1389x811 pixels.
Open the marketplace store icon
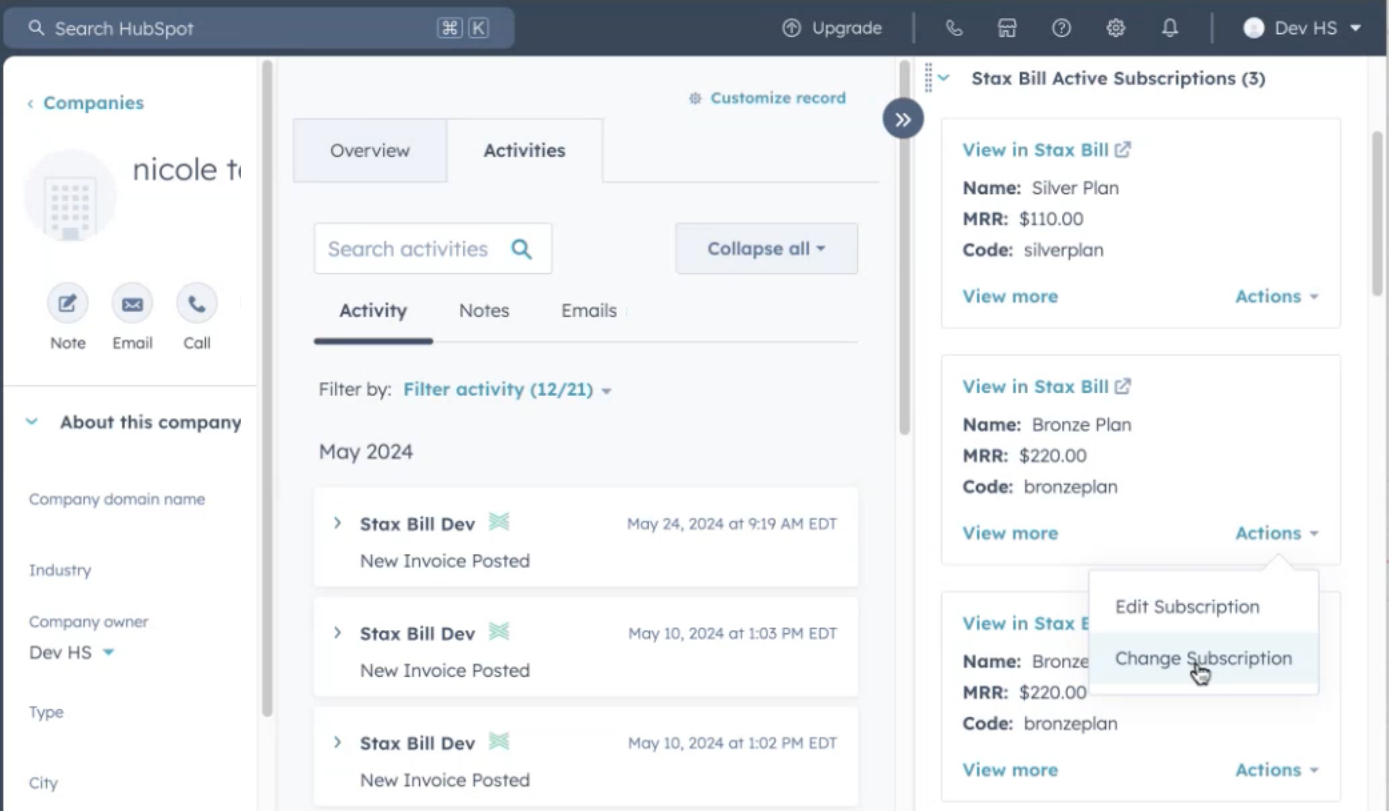tap(1008, 28)
